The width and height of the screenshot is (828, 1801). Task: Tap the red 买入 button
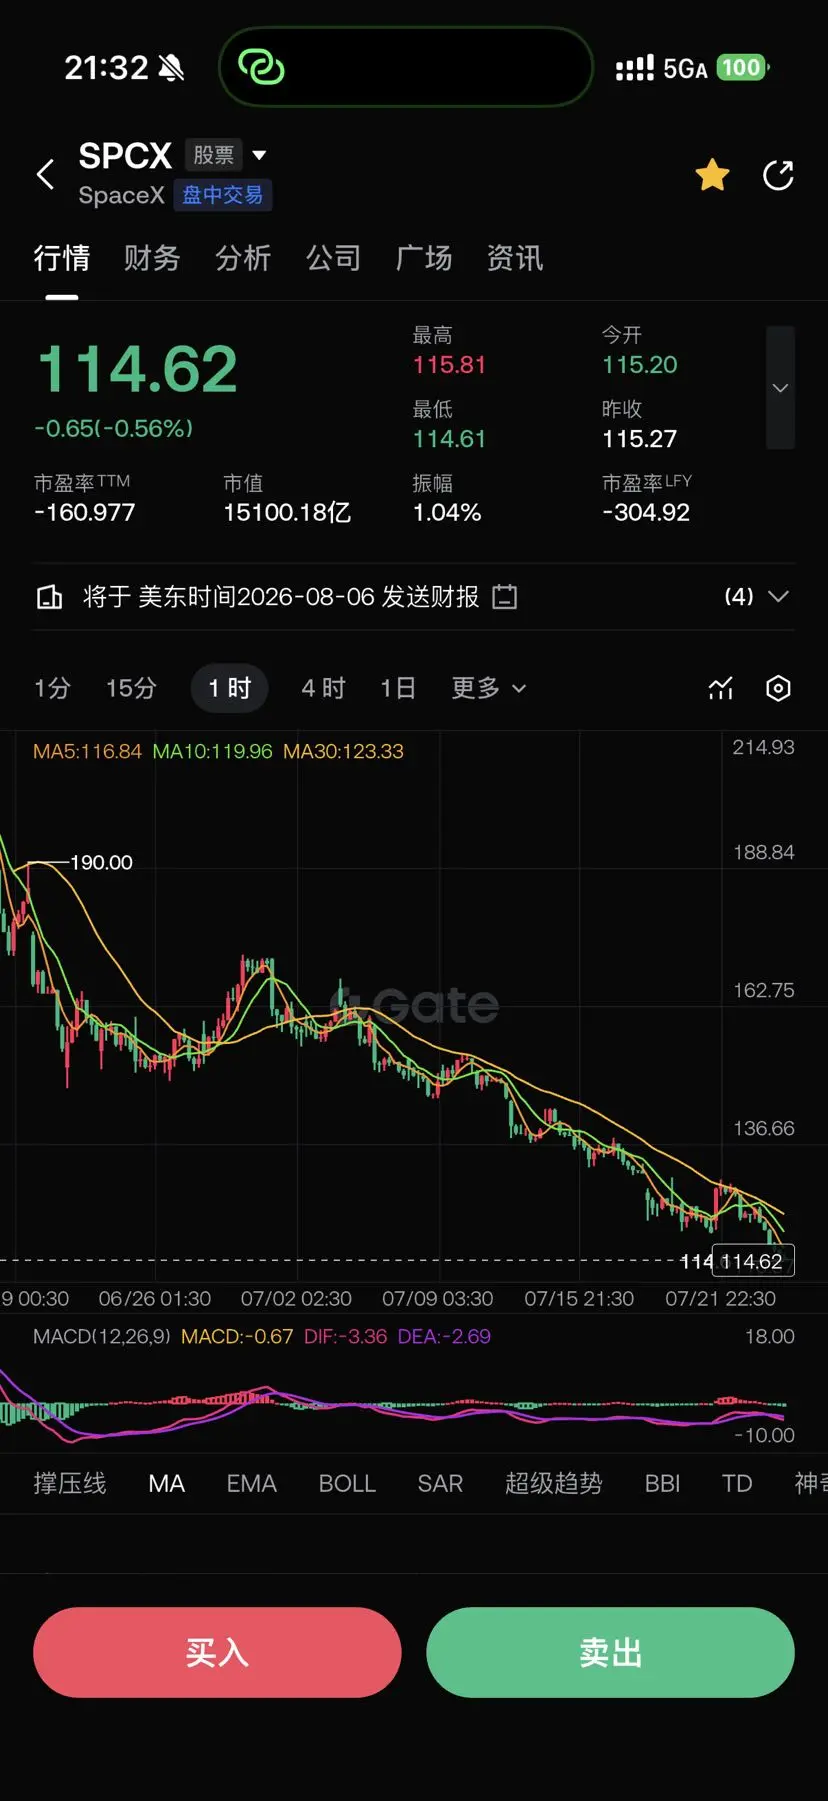pos(217,1652)
